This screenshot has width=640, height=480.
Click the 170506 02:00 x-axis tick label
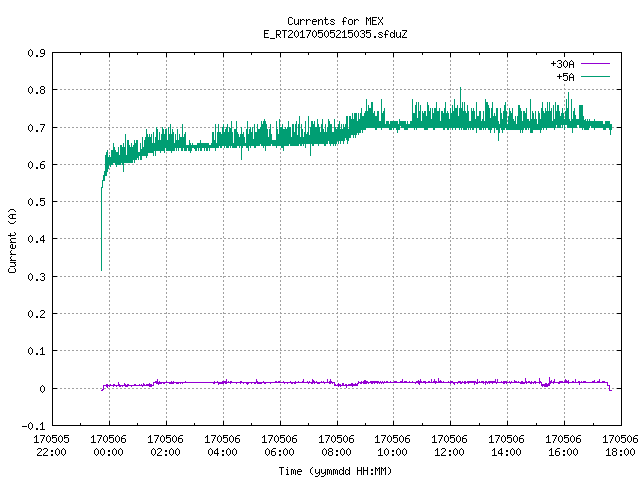click(x=165, y=445)
